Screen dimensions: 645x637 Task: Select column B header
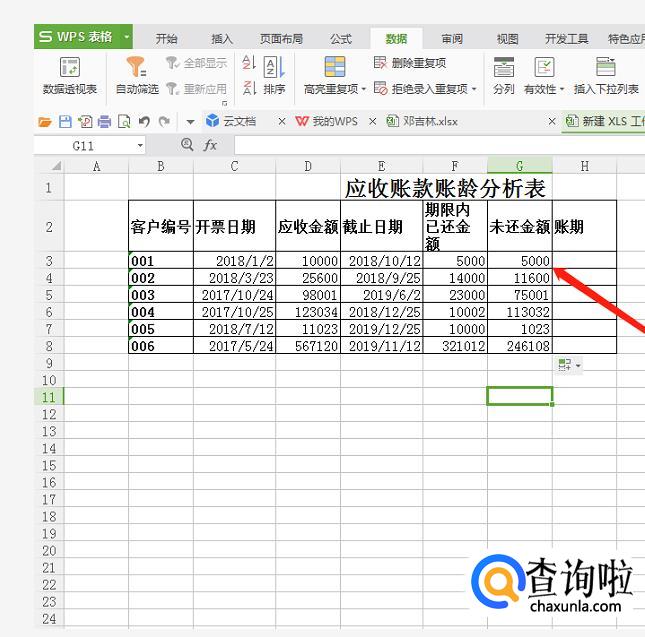[161, 166]
